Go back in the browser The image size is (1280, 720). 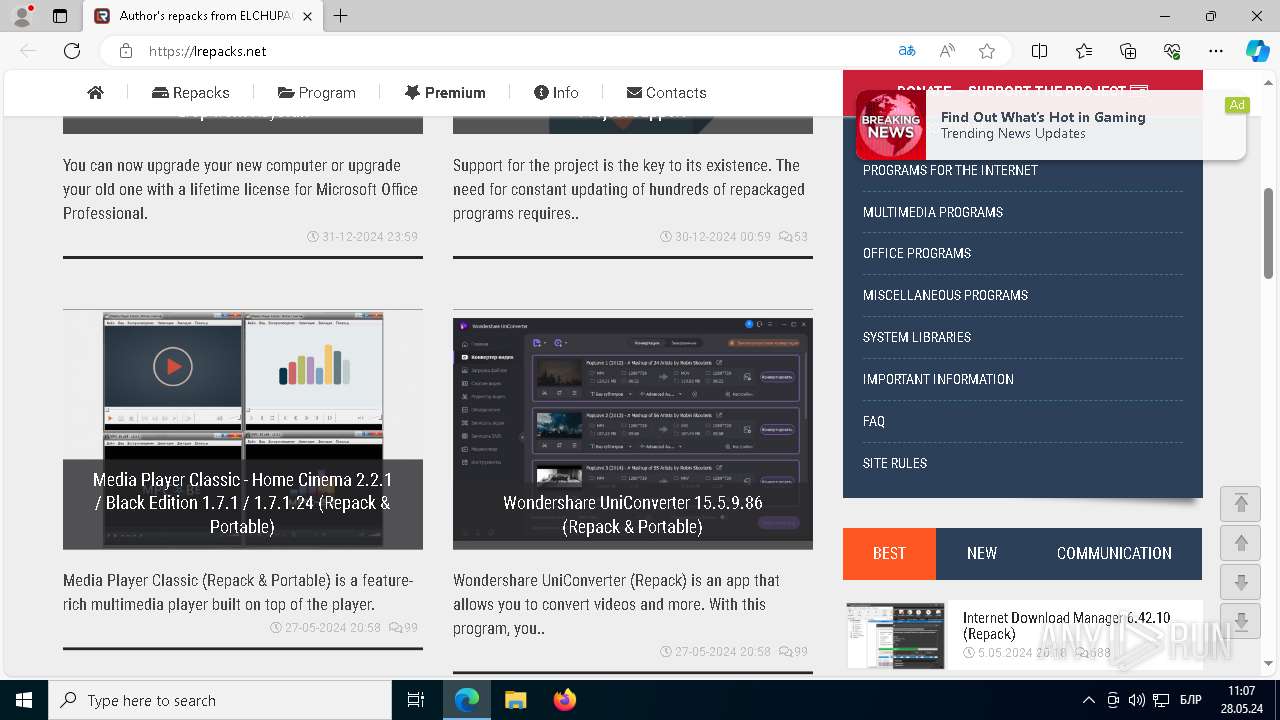(x=28, y=51)
